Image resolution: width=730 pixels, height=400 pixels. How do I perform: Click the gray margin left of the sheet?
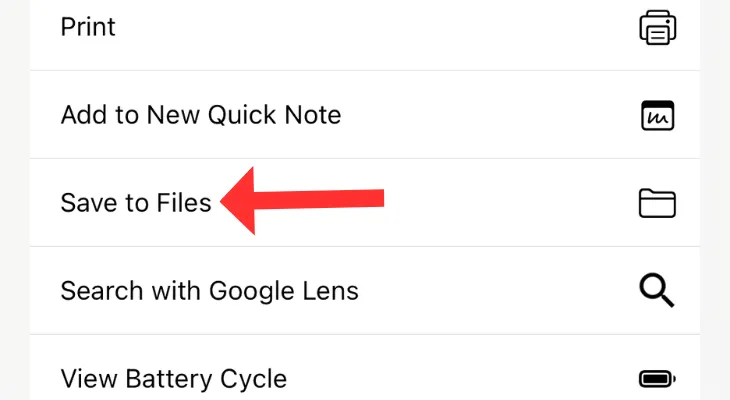click(x=14, y=200)
